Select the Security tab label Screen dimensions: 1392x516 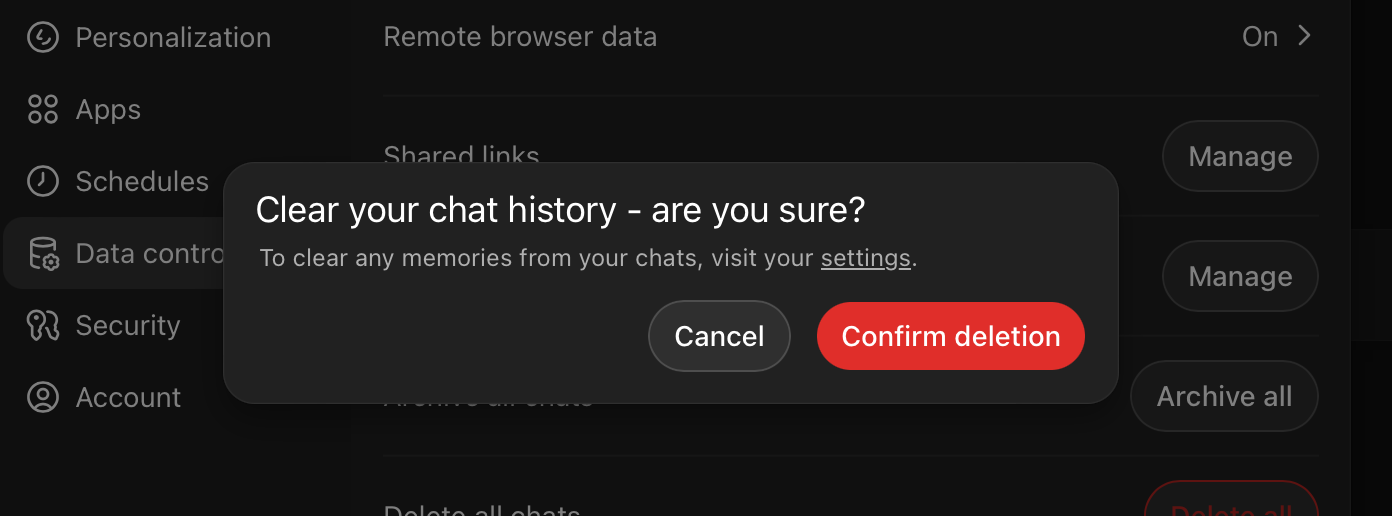click(128, 326)
